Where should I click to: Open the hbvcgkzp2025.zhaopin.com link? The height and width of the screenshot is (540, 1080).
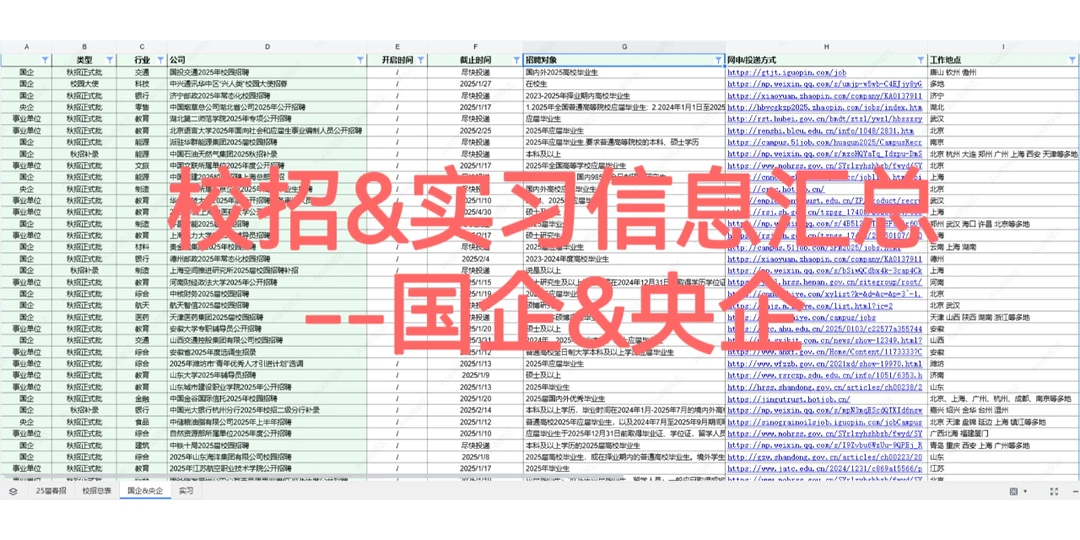click(824, 107)
